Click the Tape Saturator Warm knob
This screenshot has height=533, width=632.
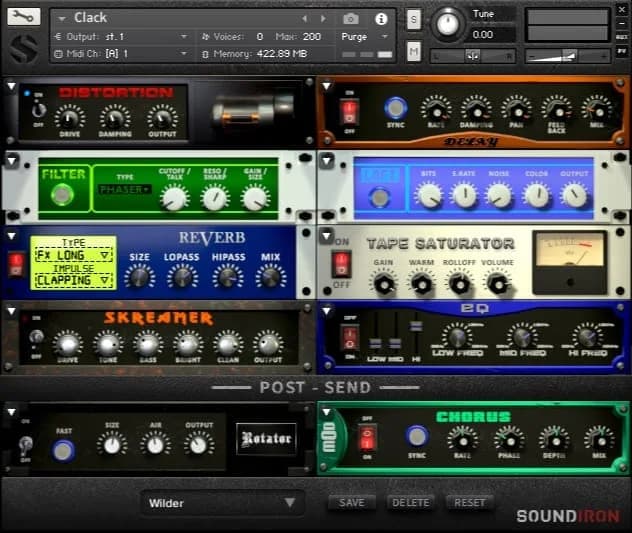pos(421,283)
